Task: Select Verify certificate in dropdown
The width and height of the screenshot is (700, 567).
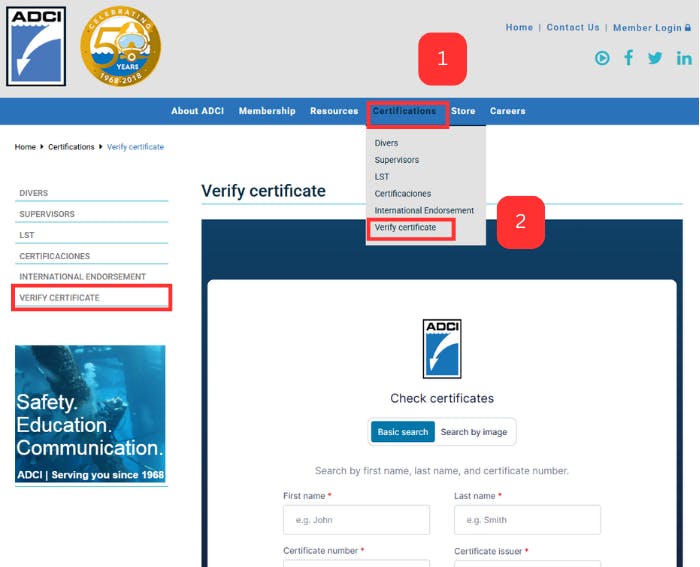Action: click(405, 227)
